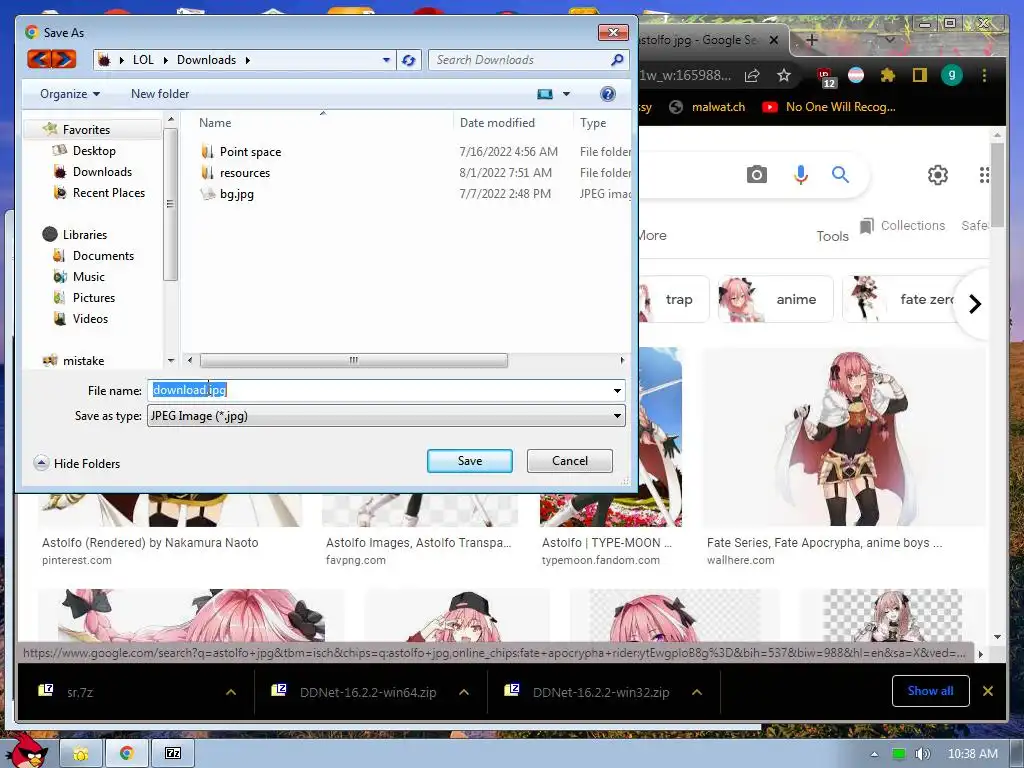This screenshot has width=1024, height=768.
Task: Select Desktop in Favorites
Action: [x=93, y=151]
